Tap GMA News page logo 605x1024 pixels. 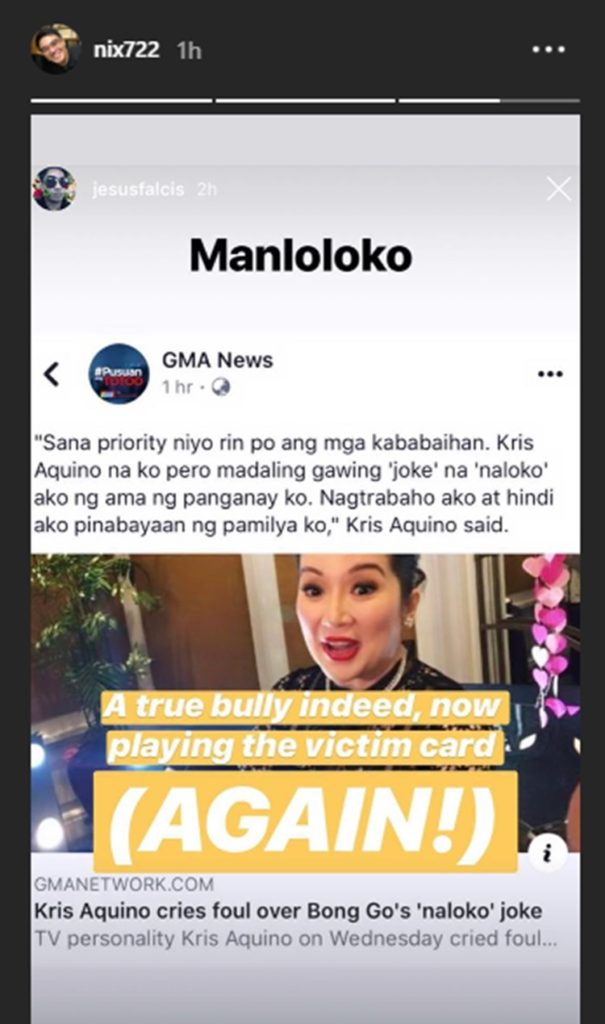click(x=119, y=374)
